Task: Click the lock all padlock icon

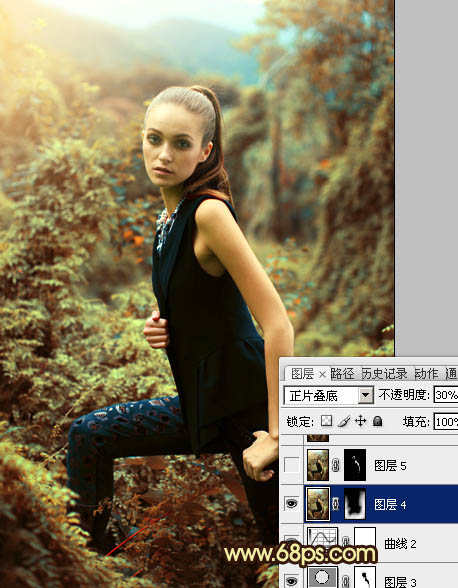Action: click(x=378, y=421)
